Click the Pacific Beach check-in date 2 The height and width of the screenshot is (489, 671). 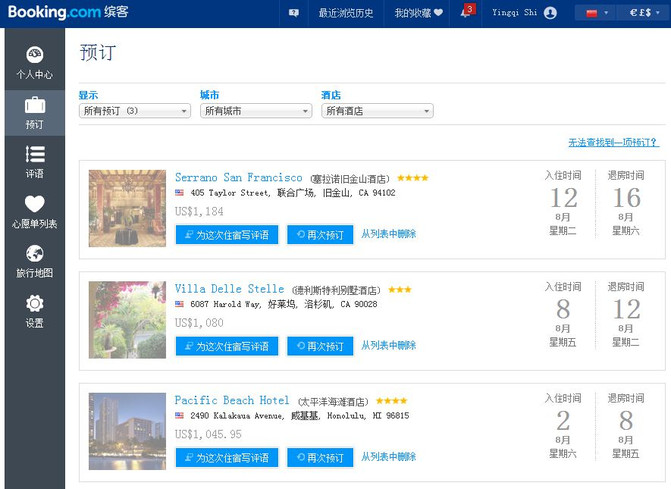pos(563,421)
